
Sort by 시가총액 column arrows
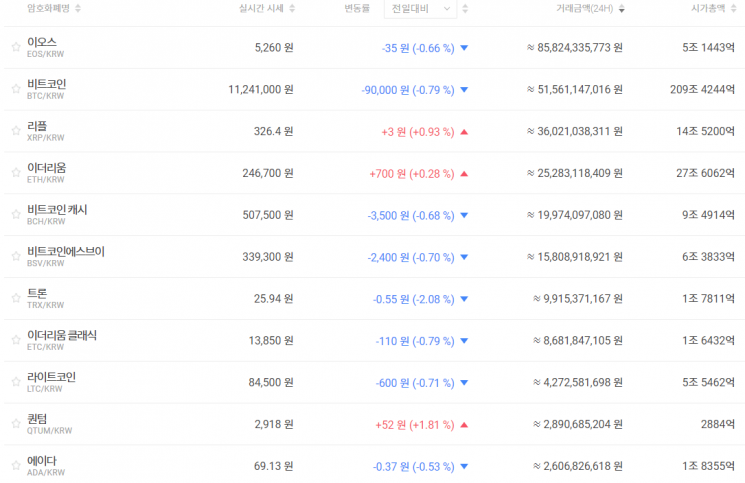[x=734, y=9]
